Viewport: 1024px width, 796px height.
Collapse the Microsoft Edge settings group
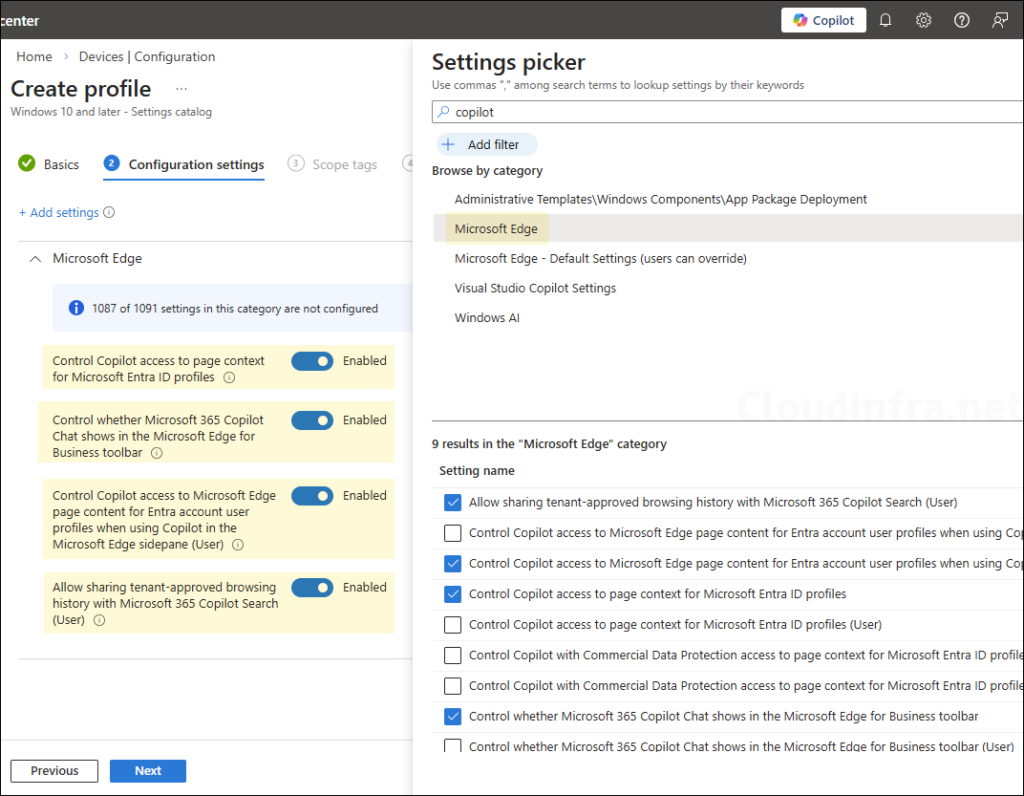point(35,259)
